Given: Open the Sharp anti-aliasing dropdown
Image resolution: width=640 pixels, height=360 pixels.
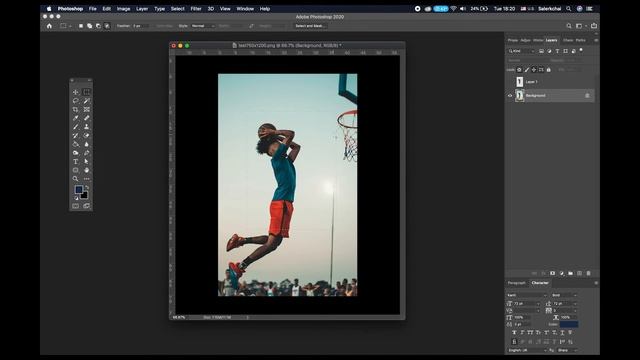Looking at the screenshot, I should click(567, 350).
